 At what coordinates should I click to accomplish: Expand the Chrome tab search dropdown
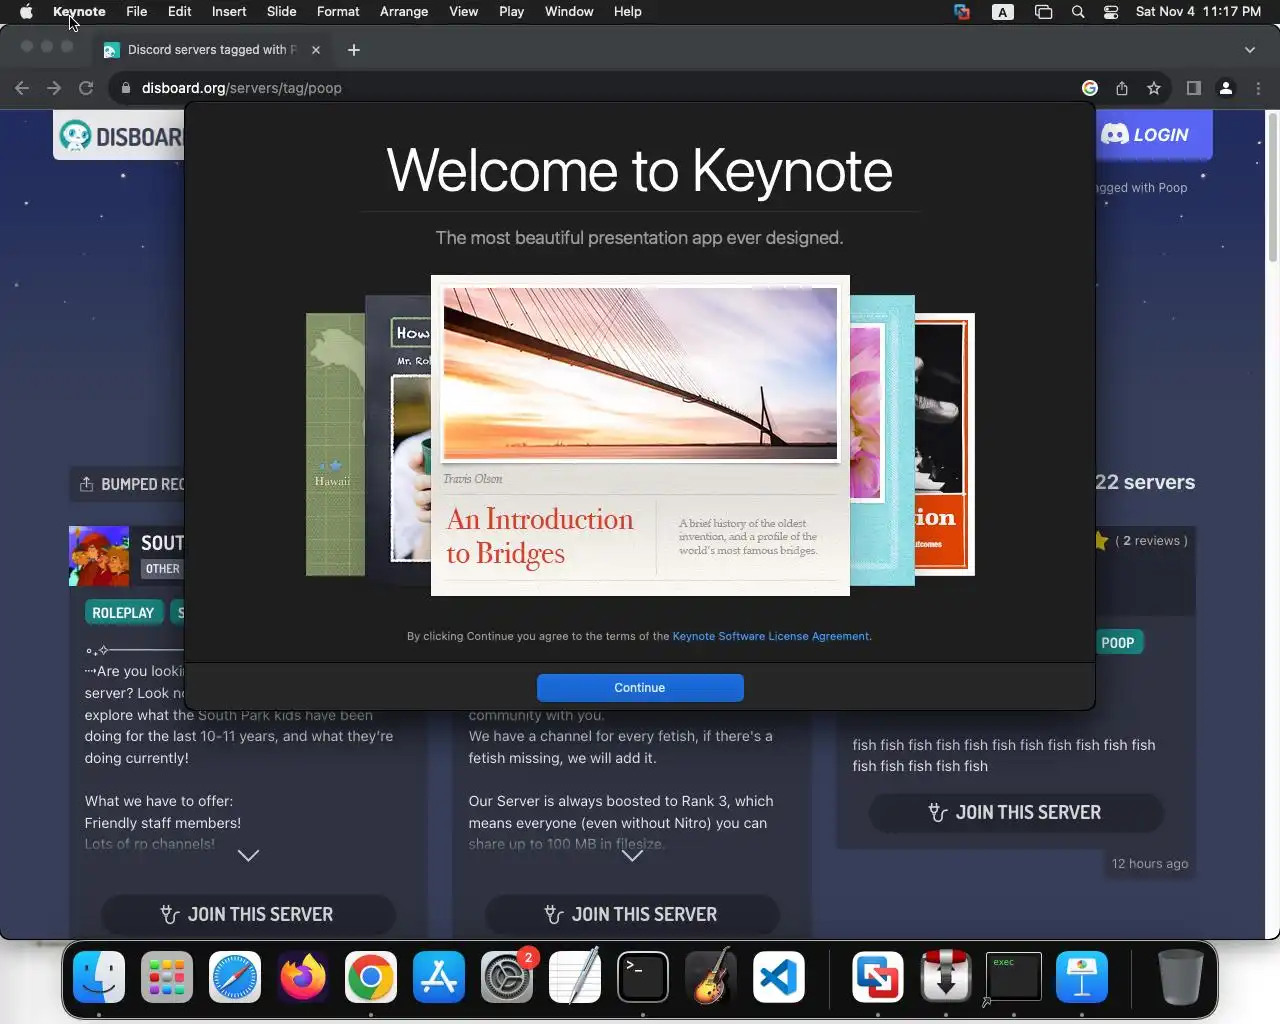[1249, 49]
